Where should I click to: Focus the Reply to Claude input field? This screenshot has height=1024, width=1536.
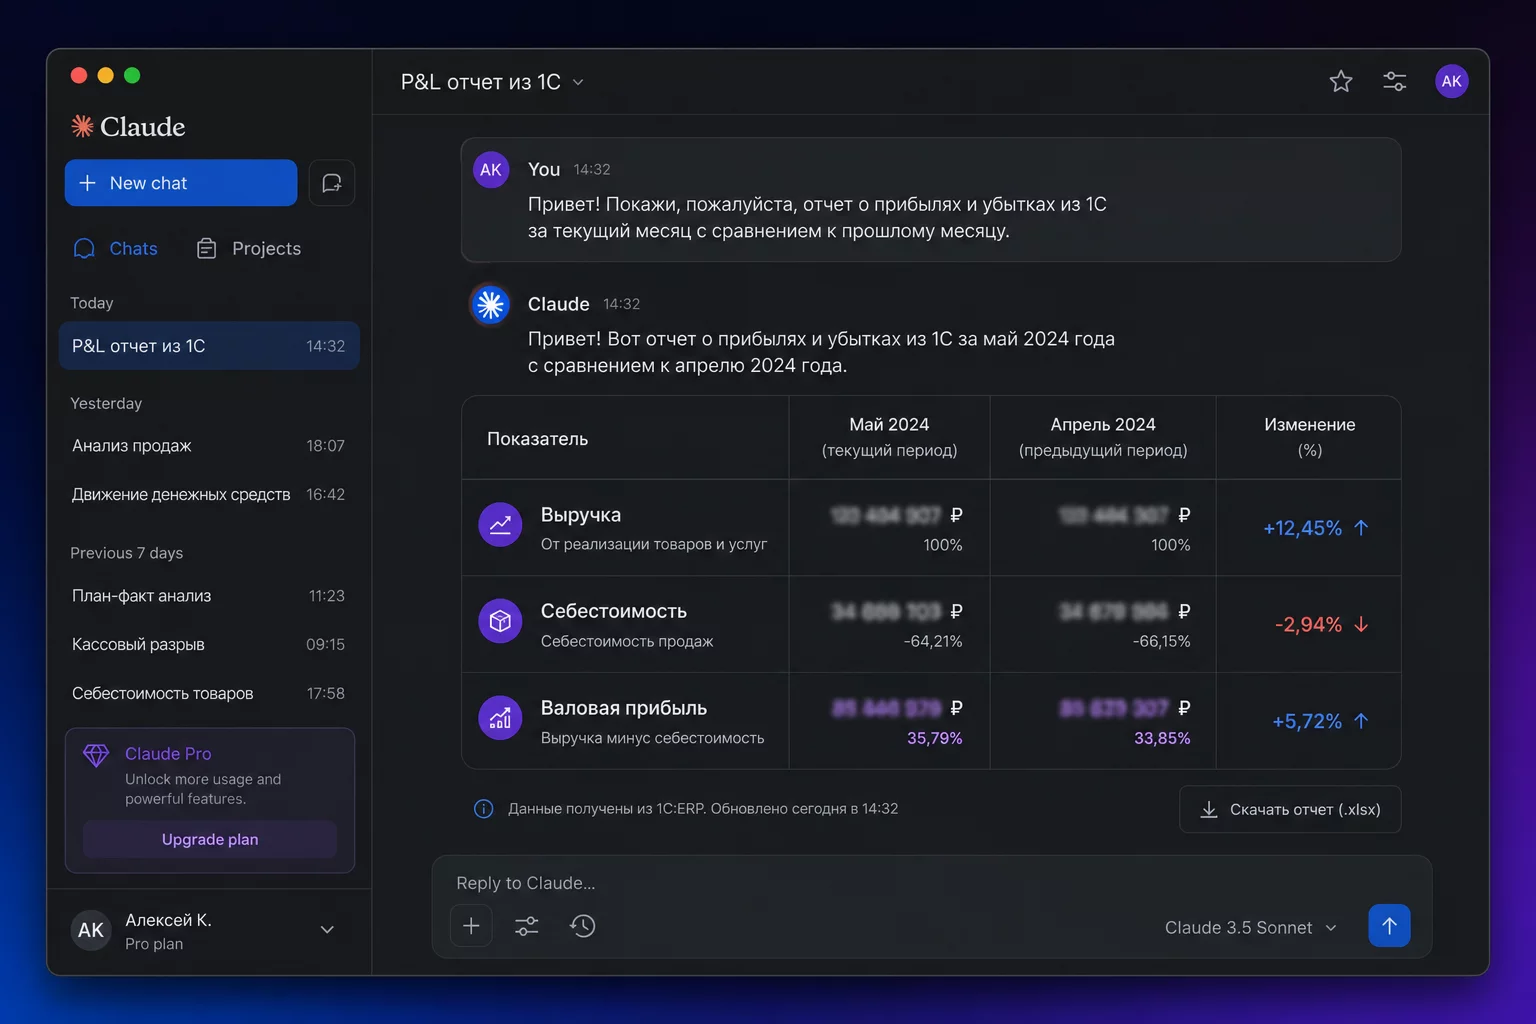coord(930,883)
